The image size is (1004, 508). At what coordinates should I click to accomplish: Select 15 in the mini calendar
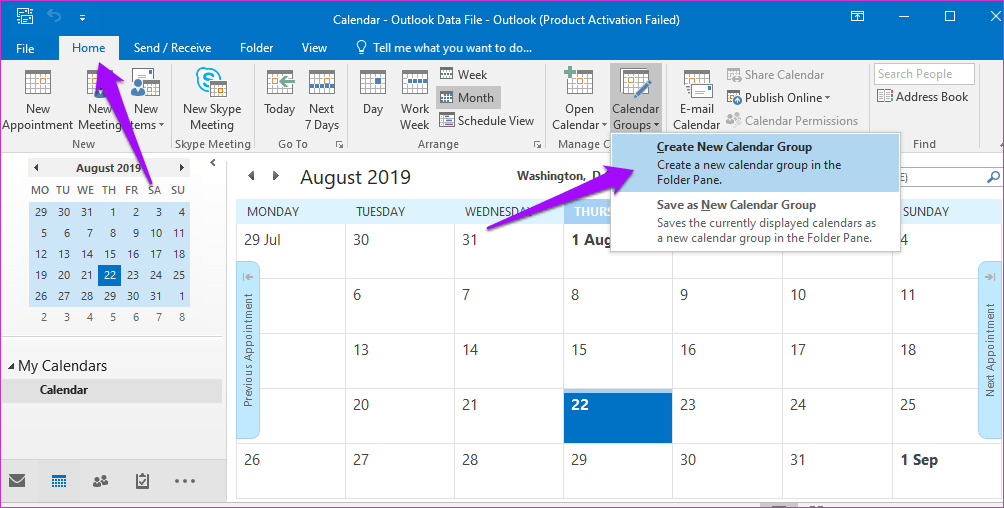tap(110, 254)
